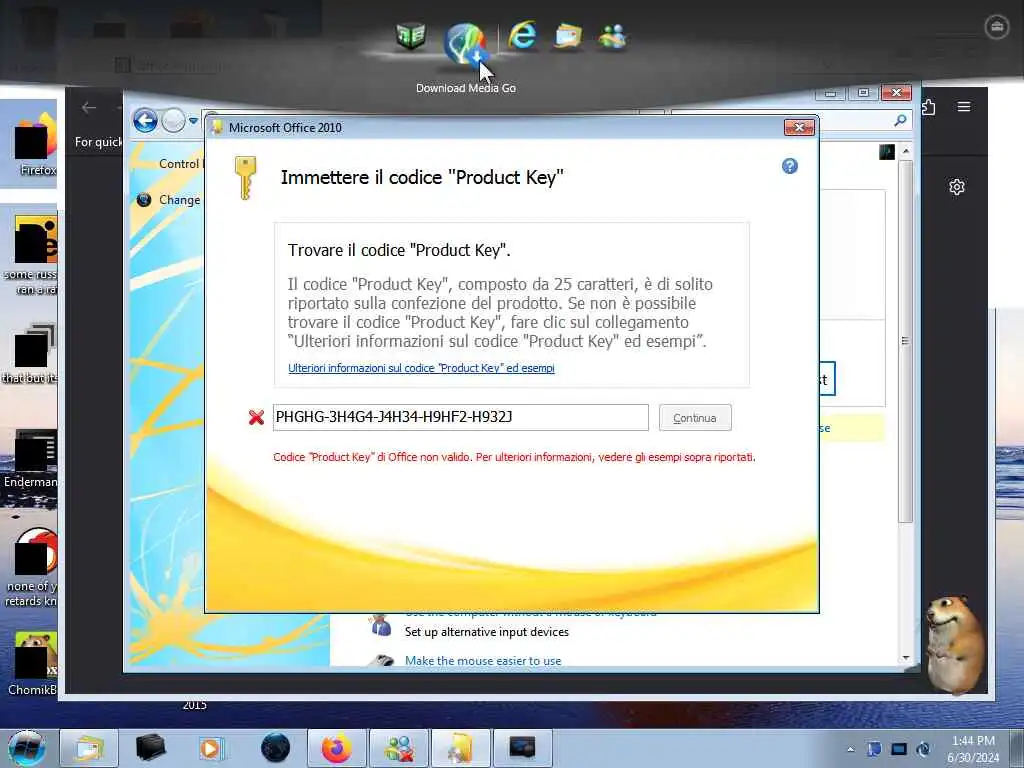Screen dimensions: 1024x768
Task: Open "Make the mouse easier to use" link
Action: pyautogui.click(x=483, y=660)
